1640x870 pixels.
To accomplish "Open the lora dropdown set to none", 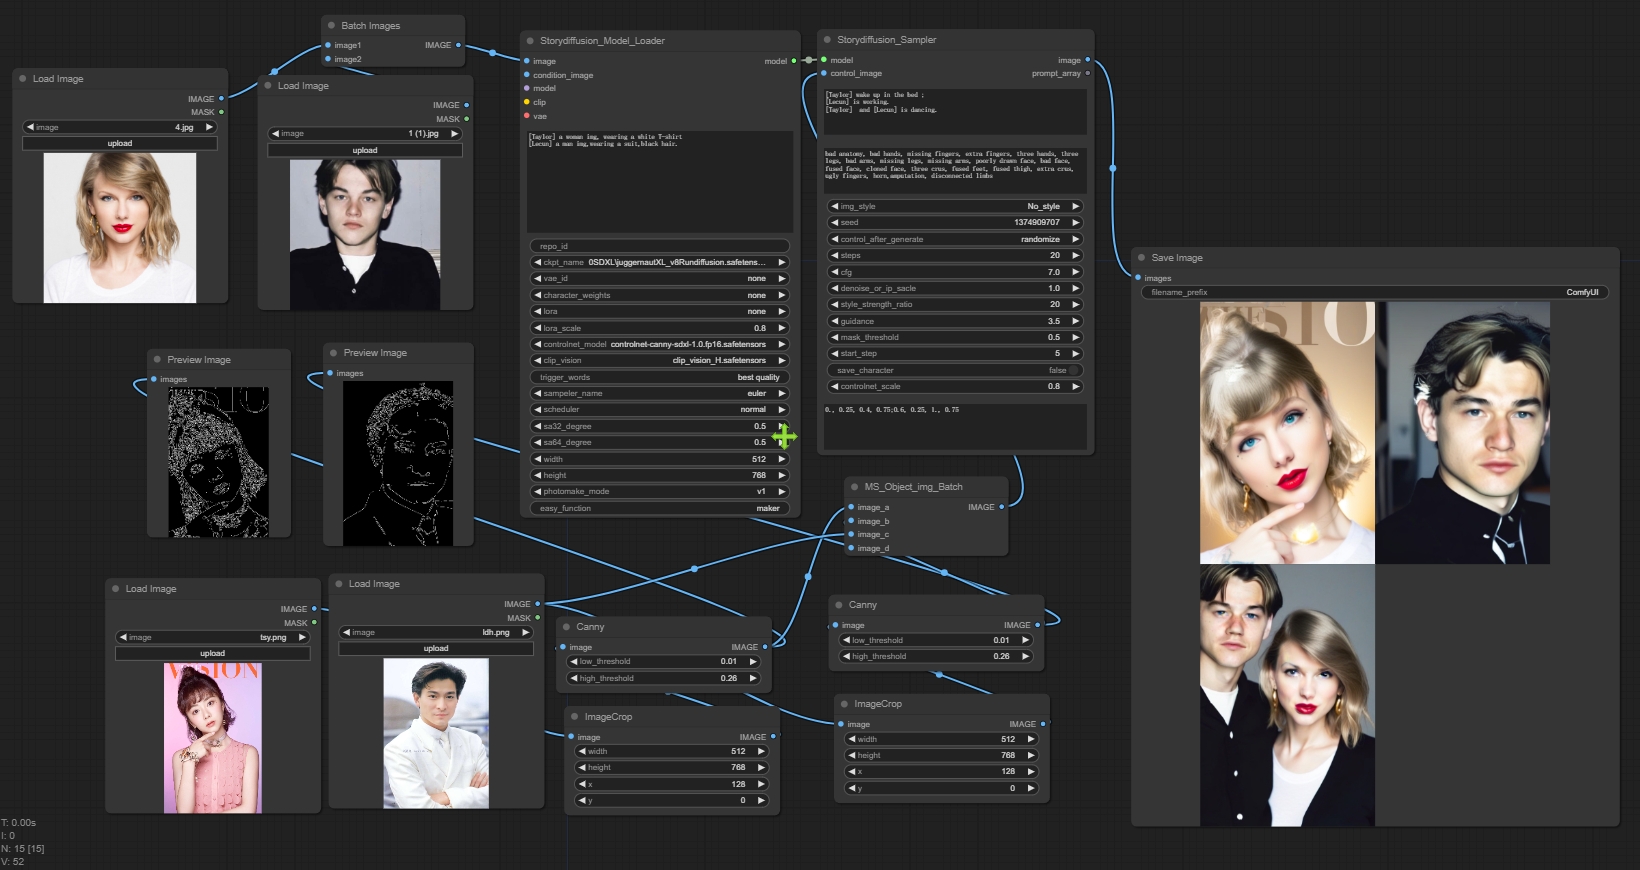I will click(x=659, y=311).
